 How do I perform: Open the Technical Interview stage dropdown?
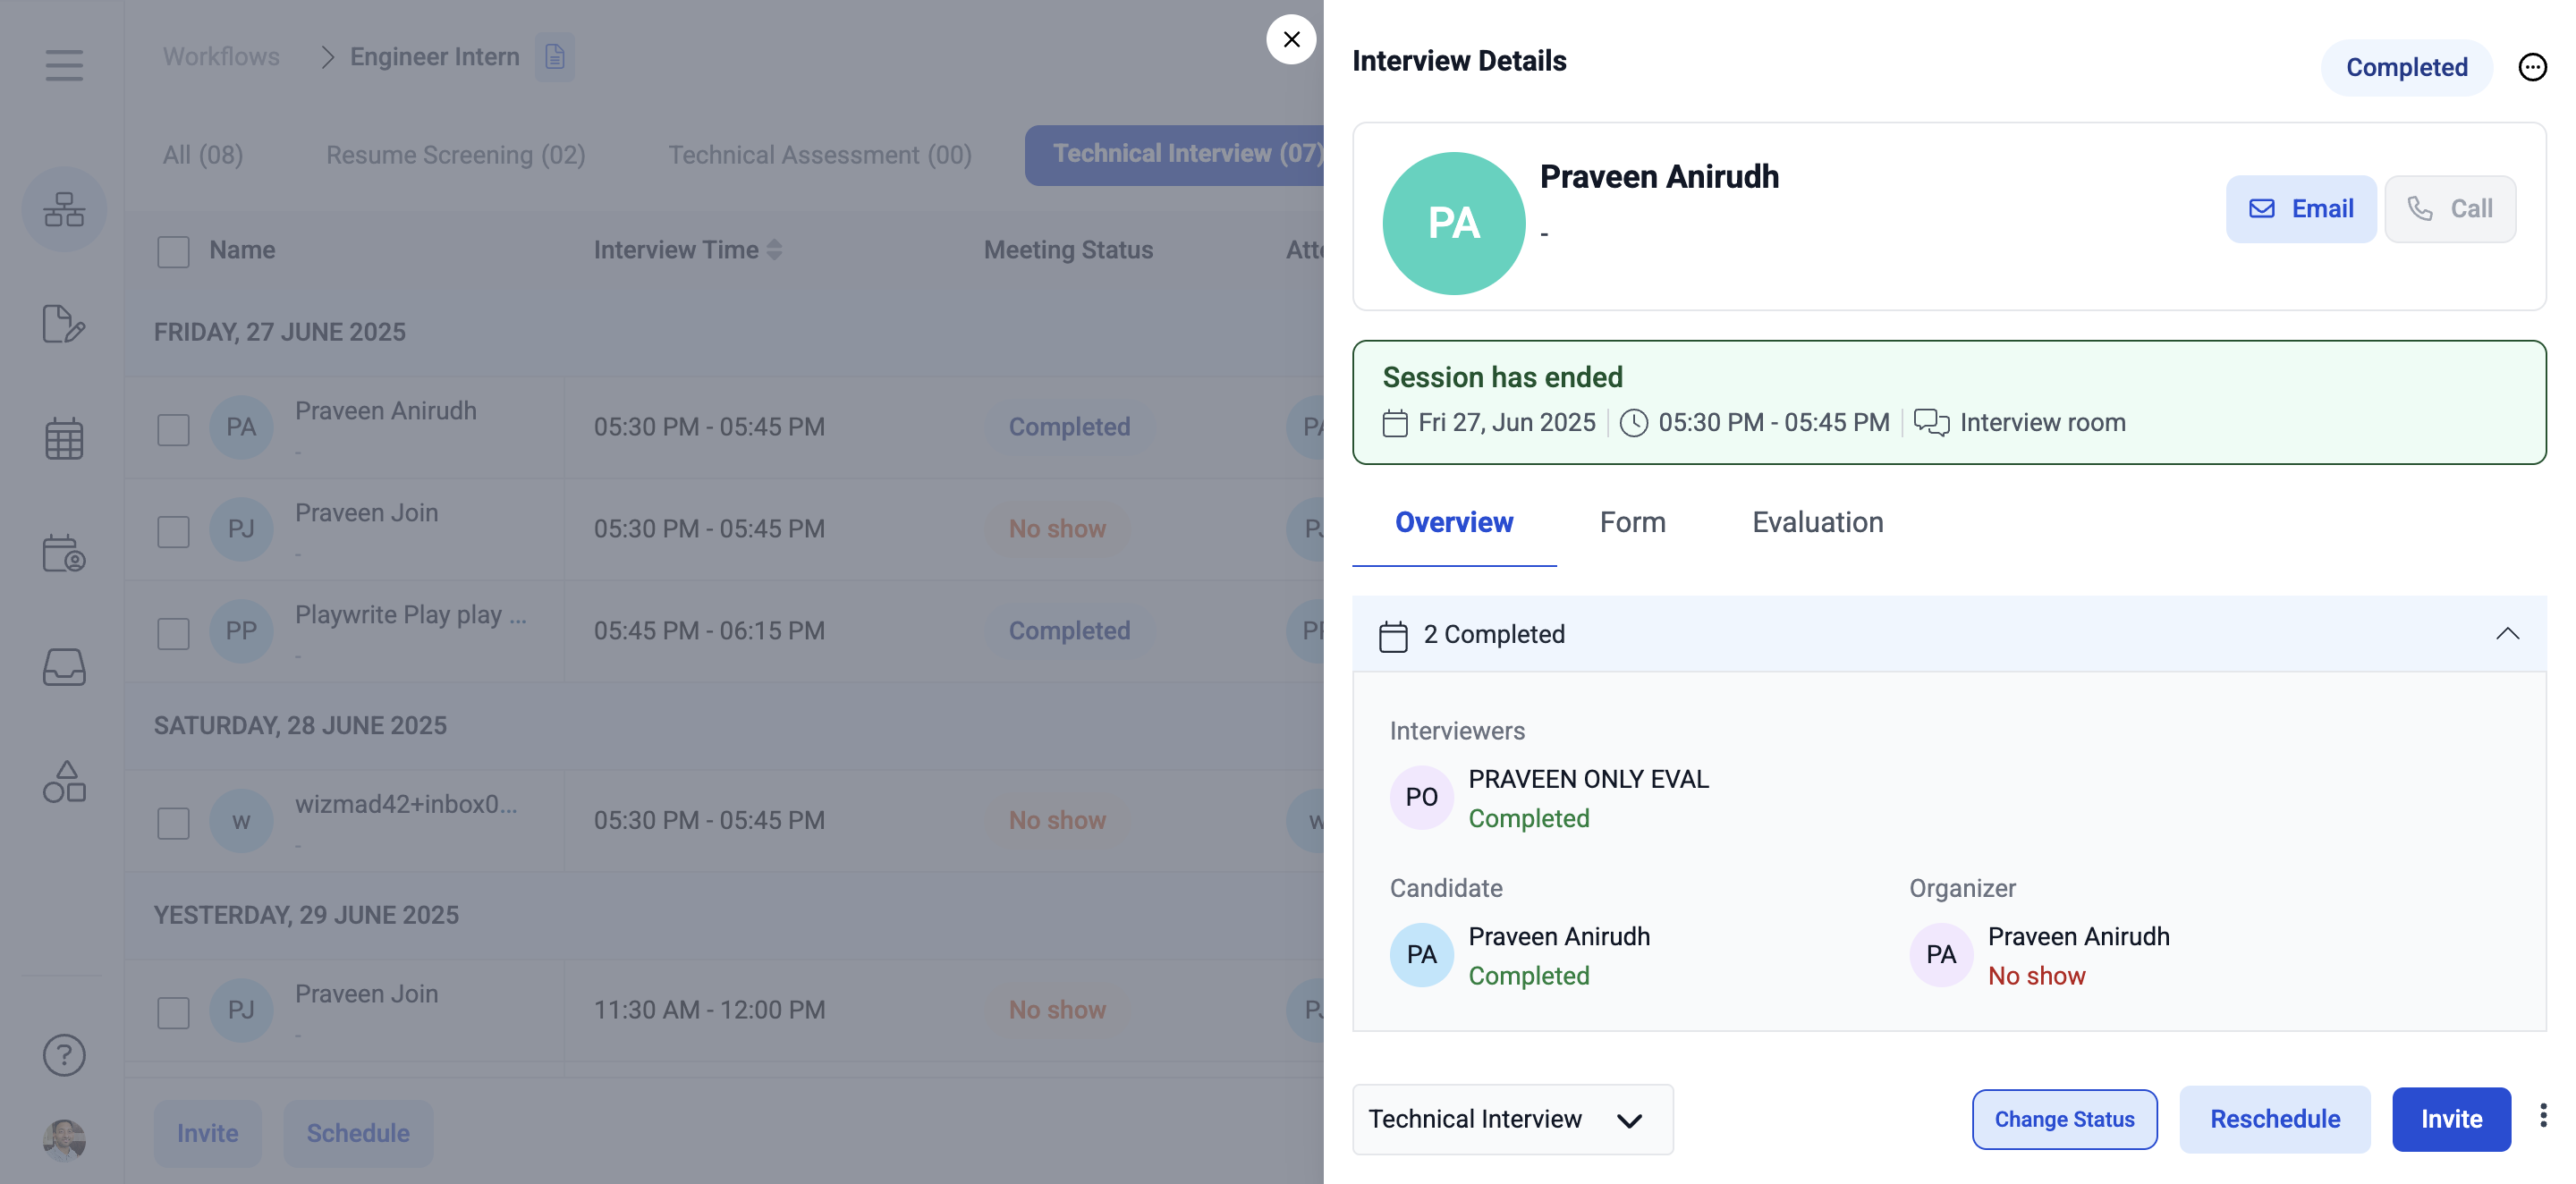(x=1512, y=1119)
